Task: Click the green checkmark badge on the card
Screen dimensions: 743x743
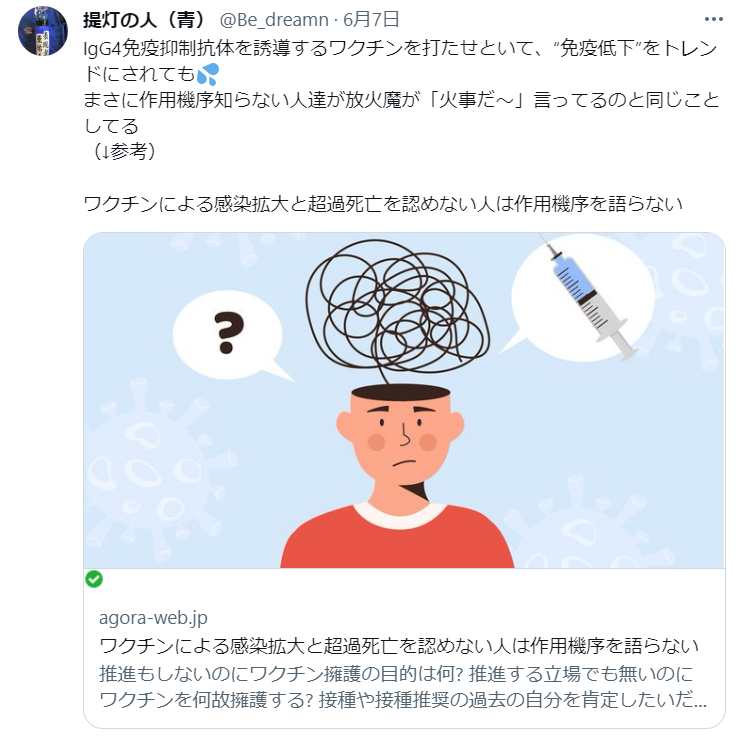Action: [94, 579]
